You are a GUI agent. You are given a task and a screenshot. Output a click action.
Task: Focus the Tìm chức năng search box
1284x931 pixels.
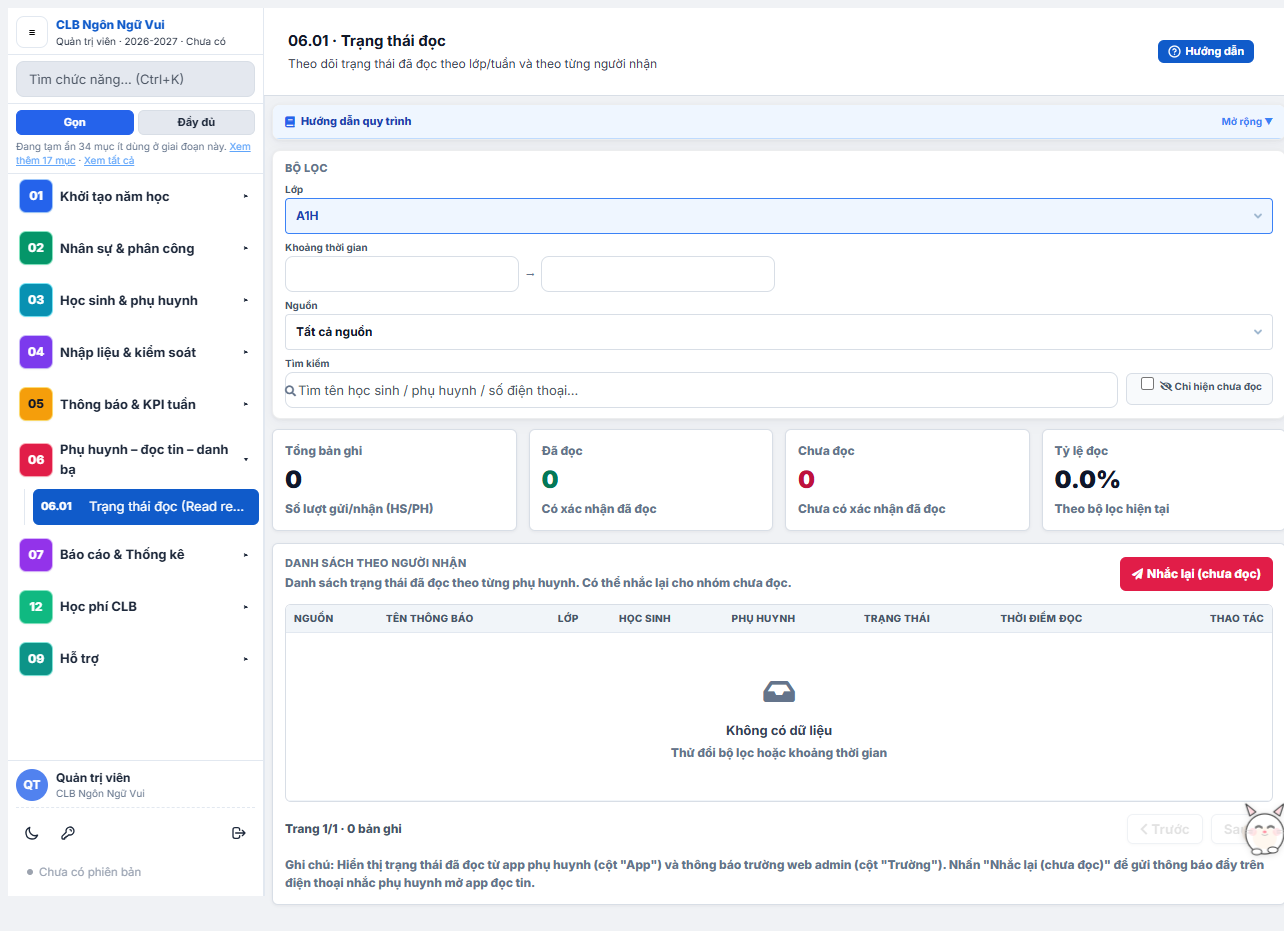point(135,79)
